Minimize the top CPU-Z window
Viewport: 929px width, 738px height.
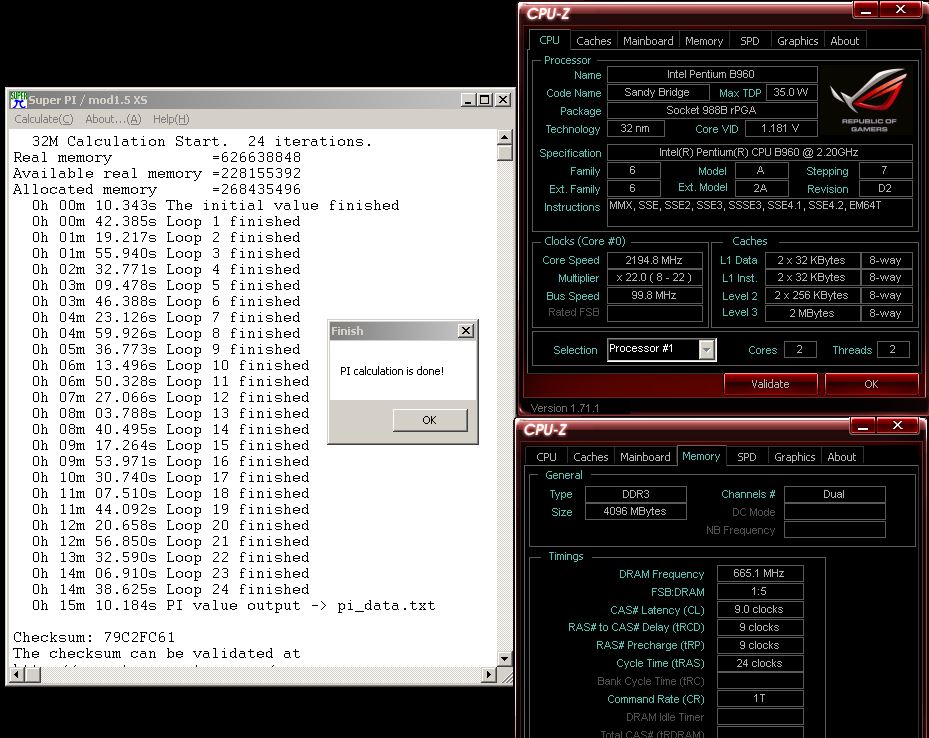point(866,9)
